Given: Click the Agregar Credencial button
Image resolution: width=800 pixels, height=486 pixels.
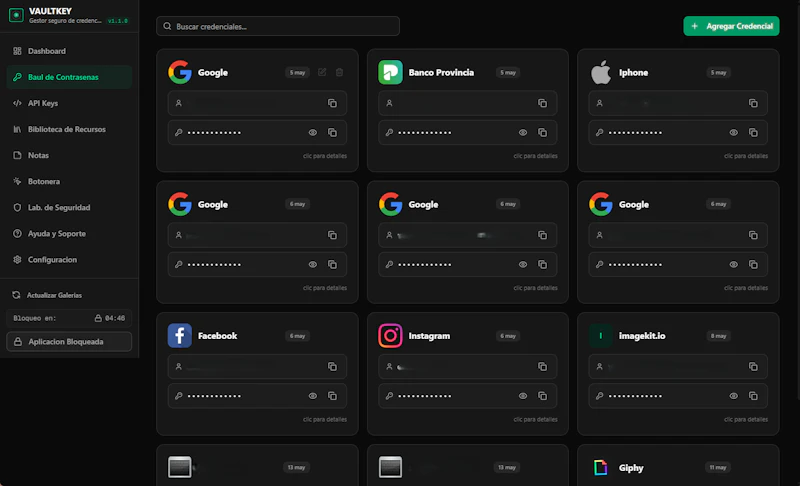Looking at the screenshot, I should click(x=731, y=26).
